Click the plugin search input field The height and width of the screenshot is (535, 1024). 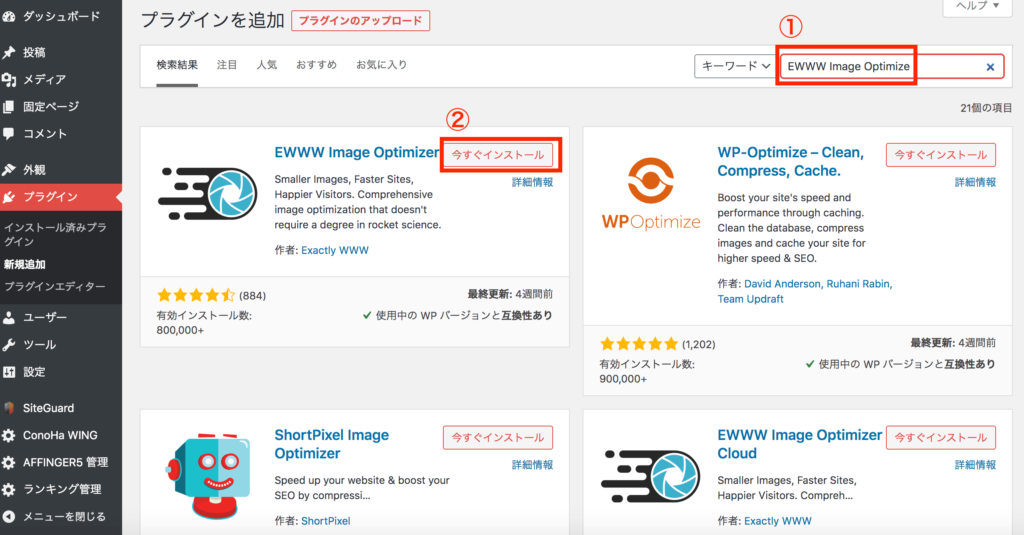(x=880, y=67)
